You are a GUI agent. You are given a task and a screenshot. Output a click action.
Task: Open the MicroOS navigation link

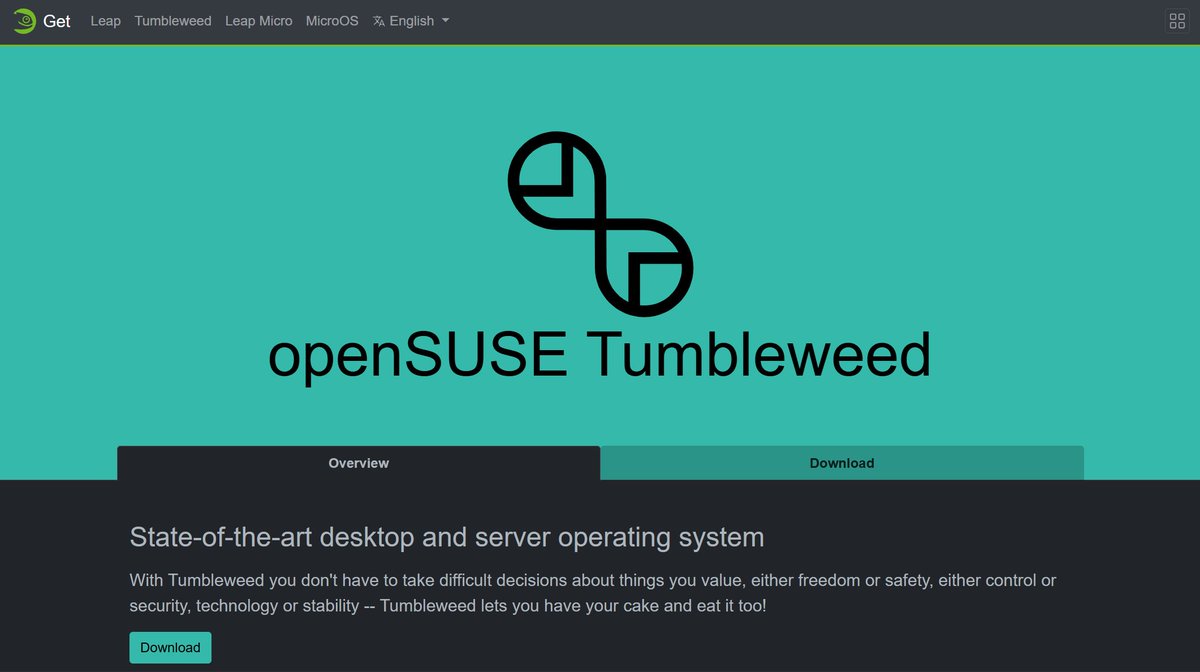pos(332,21)
